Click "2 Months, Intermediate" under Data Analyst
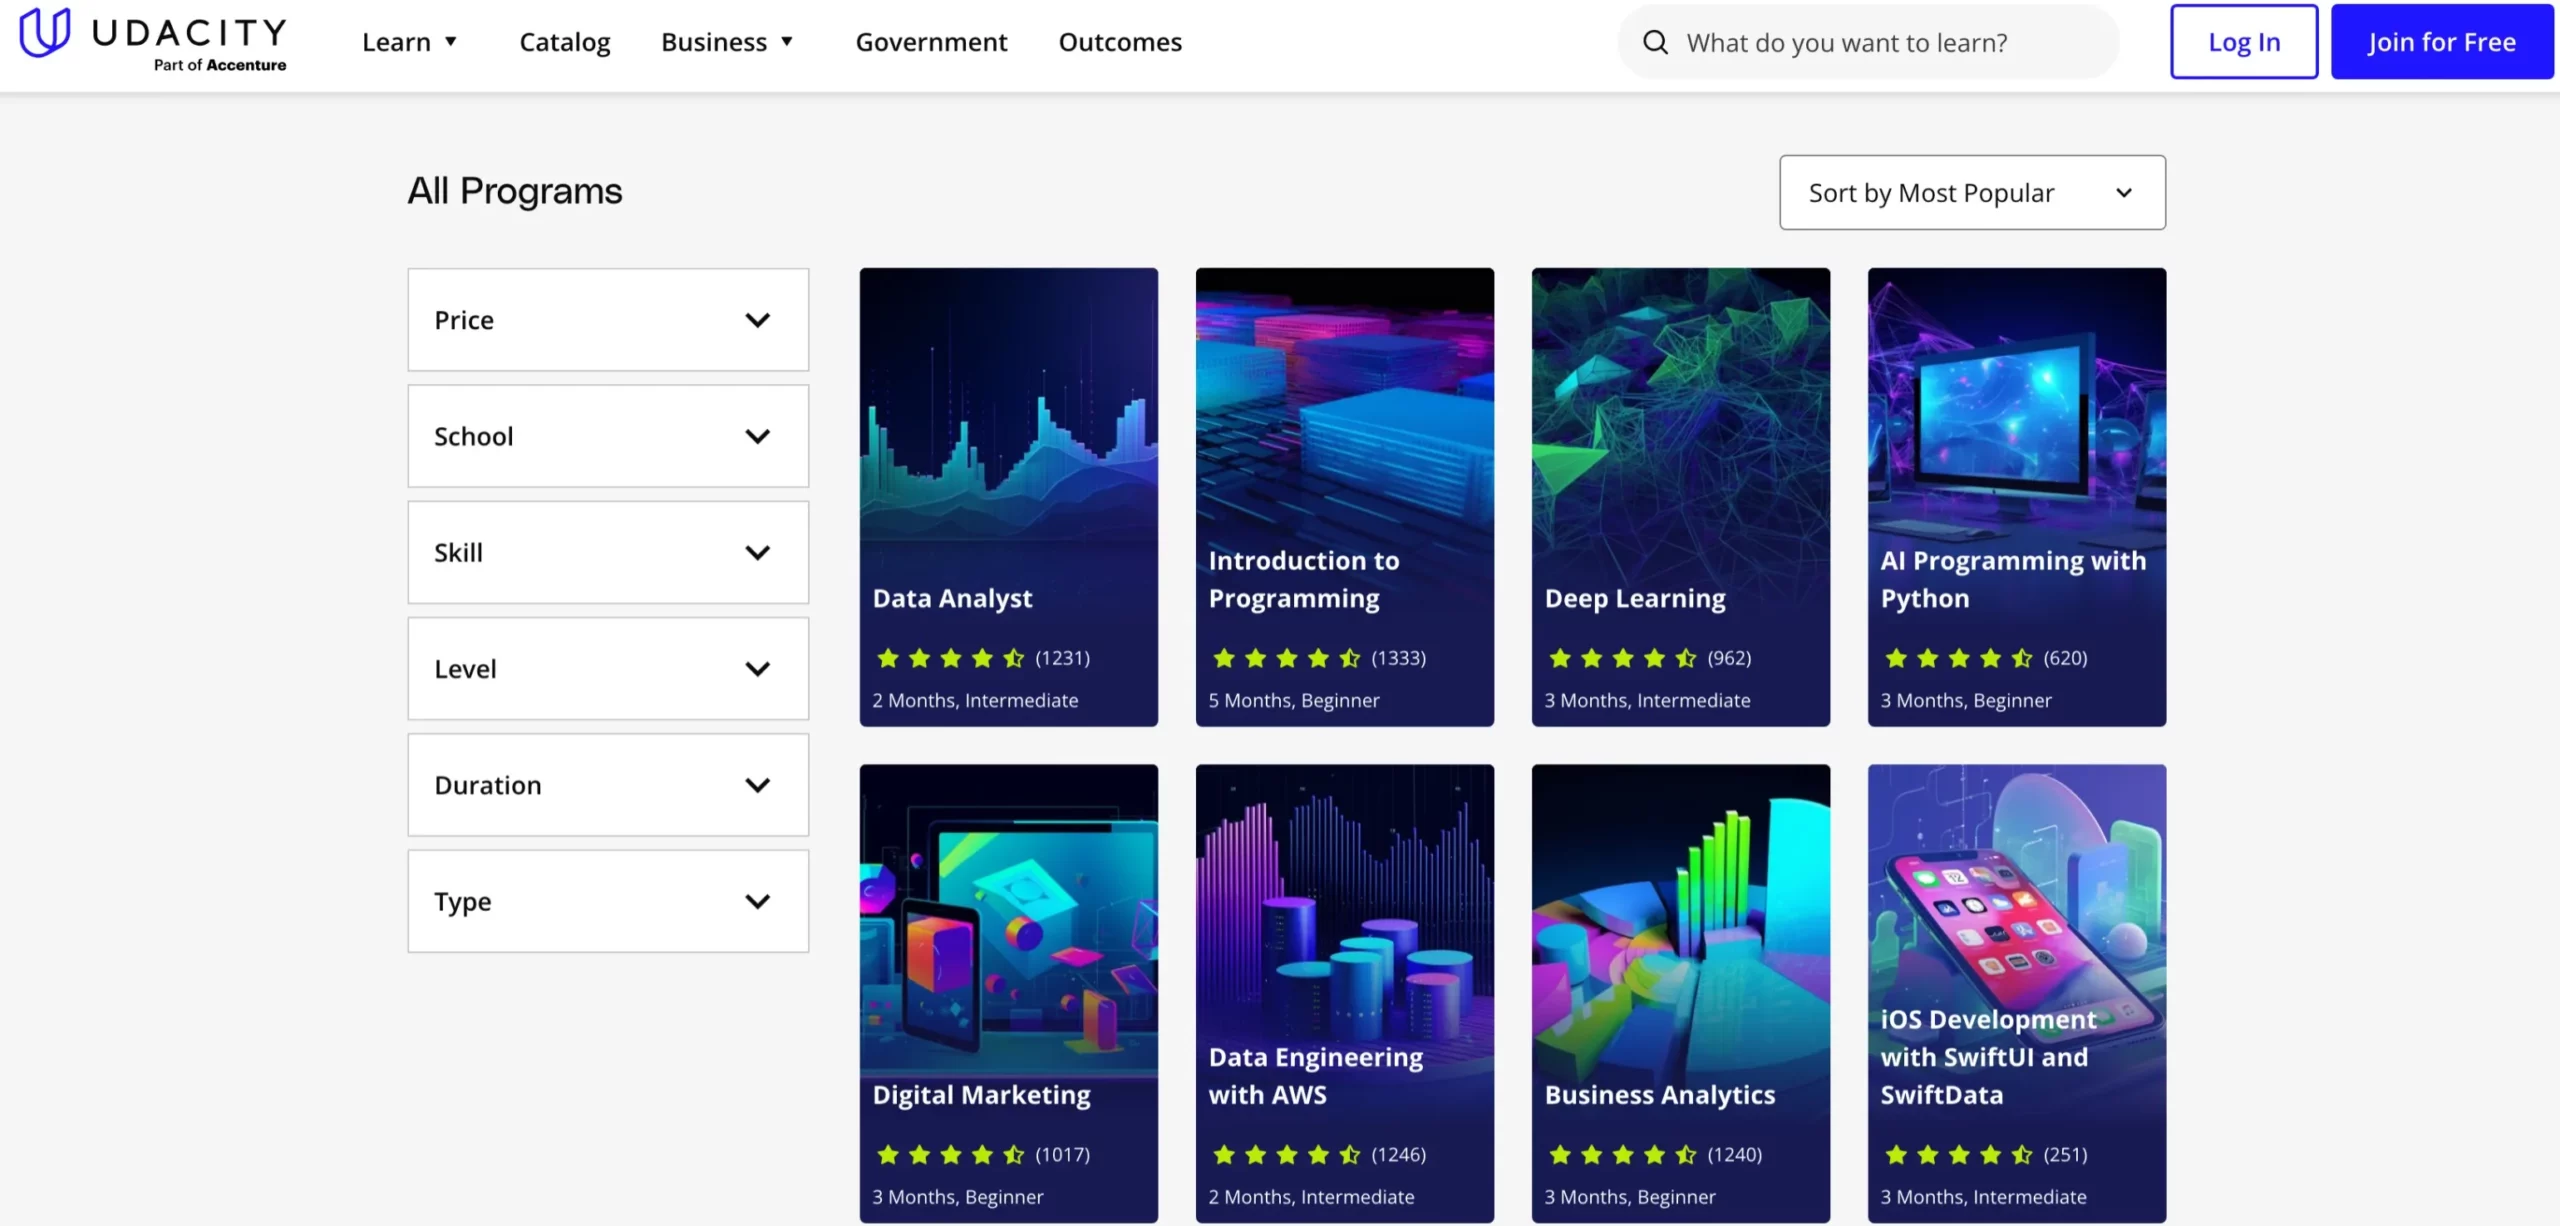 click(x=975, y=701)
